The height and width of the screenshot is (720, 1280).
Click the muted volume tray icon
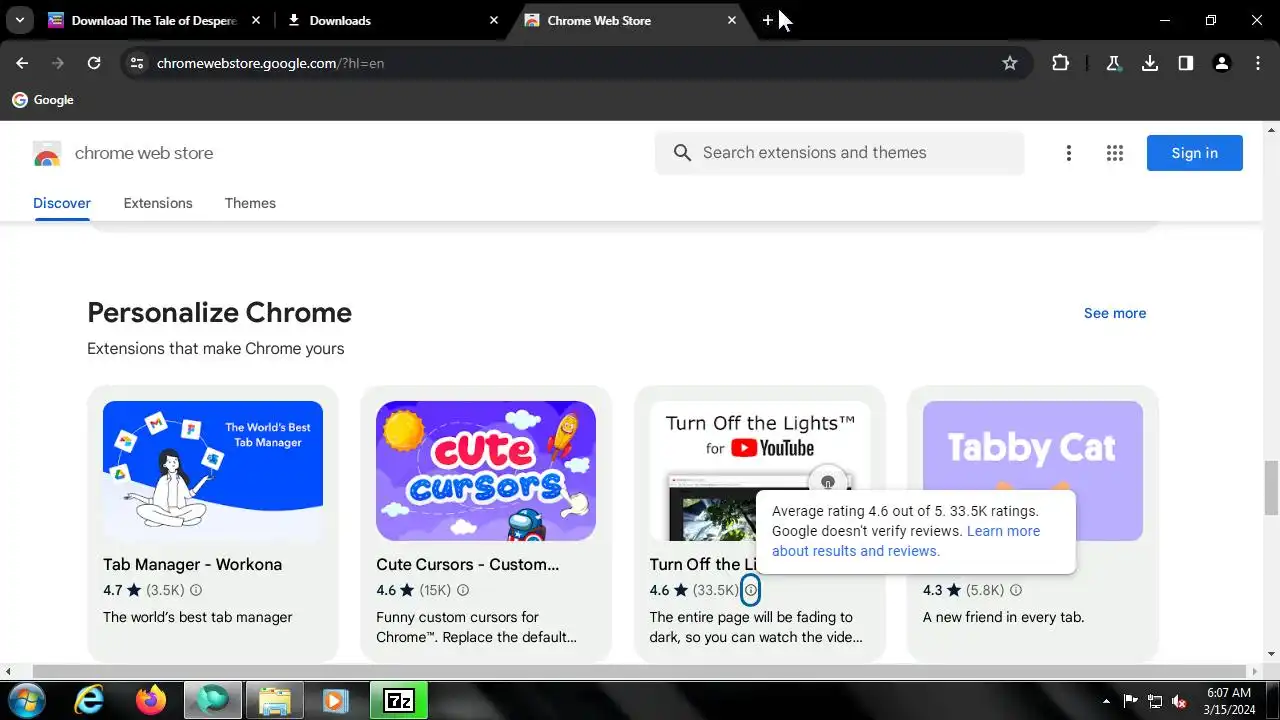[1180, 701]
